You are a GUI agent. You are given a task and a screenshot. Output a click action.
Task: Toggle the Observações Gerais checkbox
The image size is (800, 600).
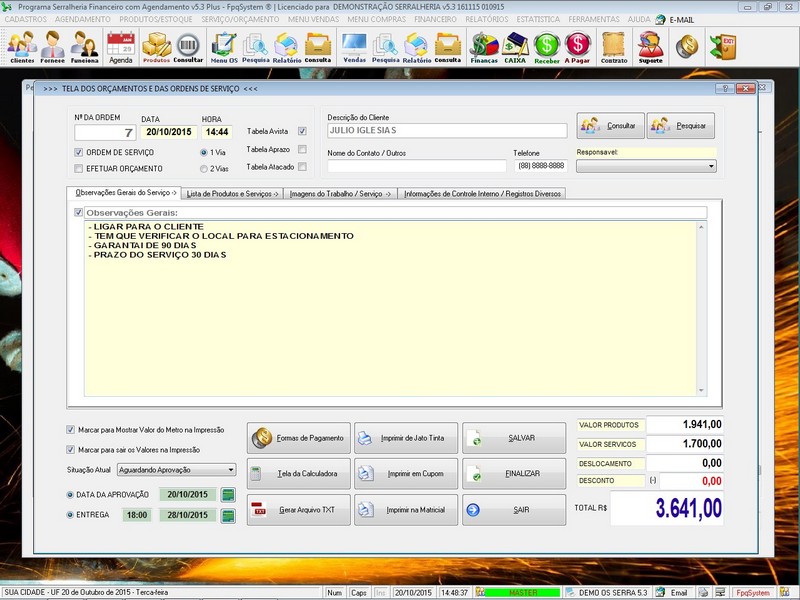79,212
